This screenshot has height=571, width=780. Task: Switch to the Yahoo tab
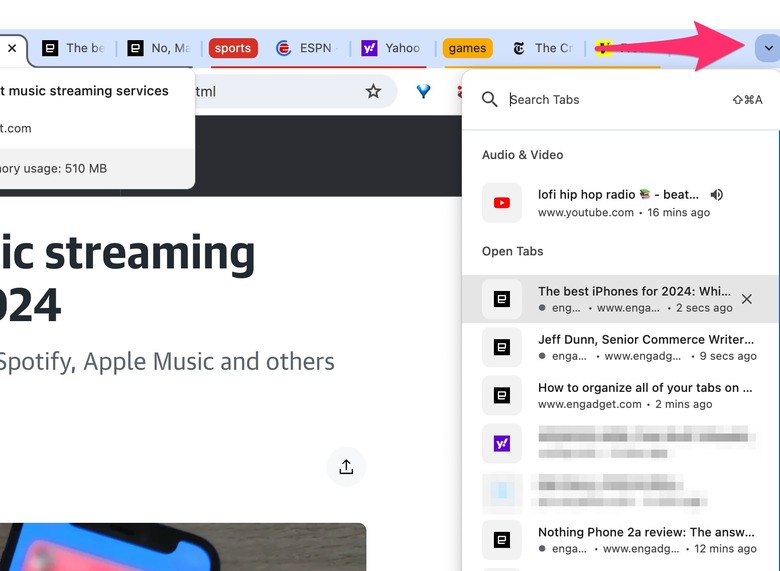[391, 48]
